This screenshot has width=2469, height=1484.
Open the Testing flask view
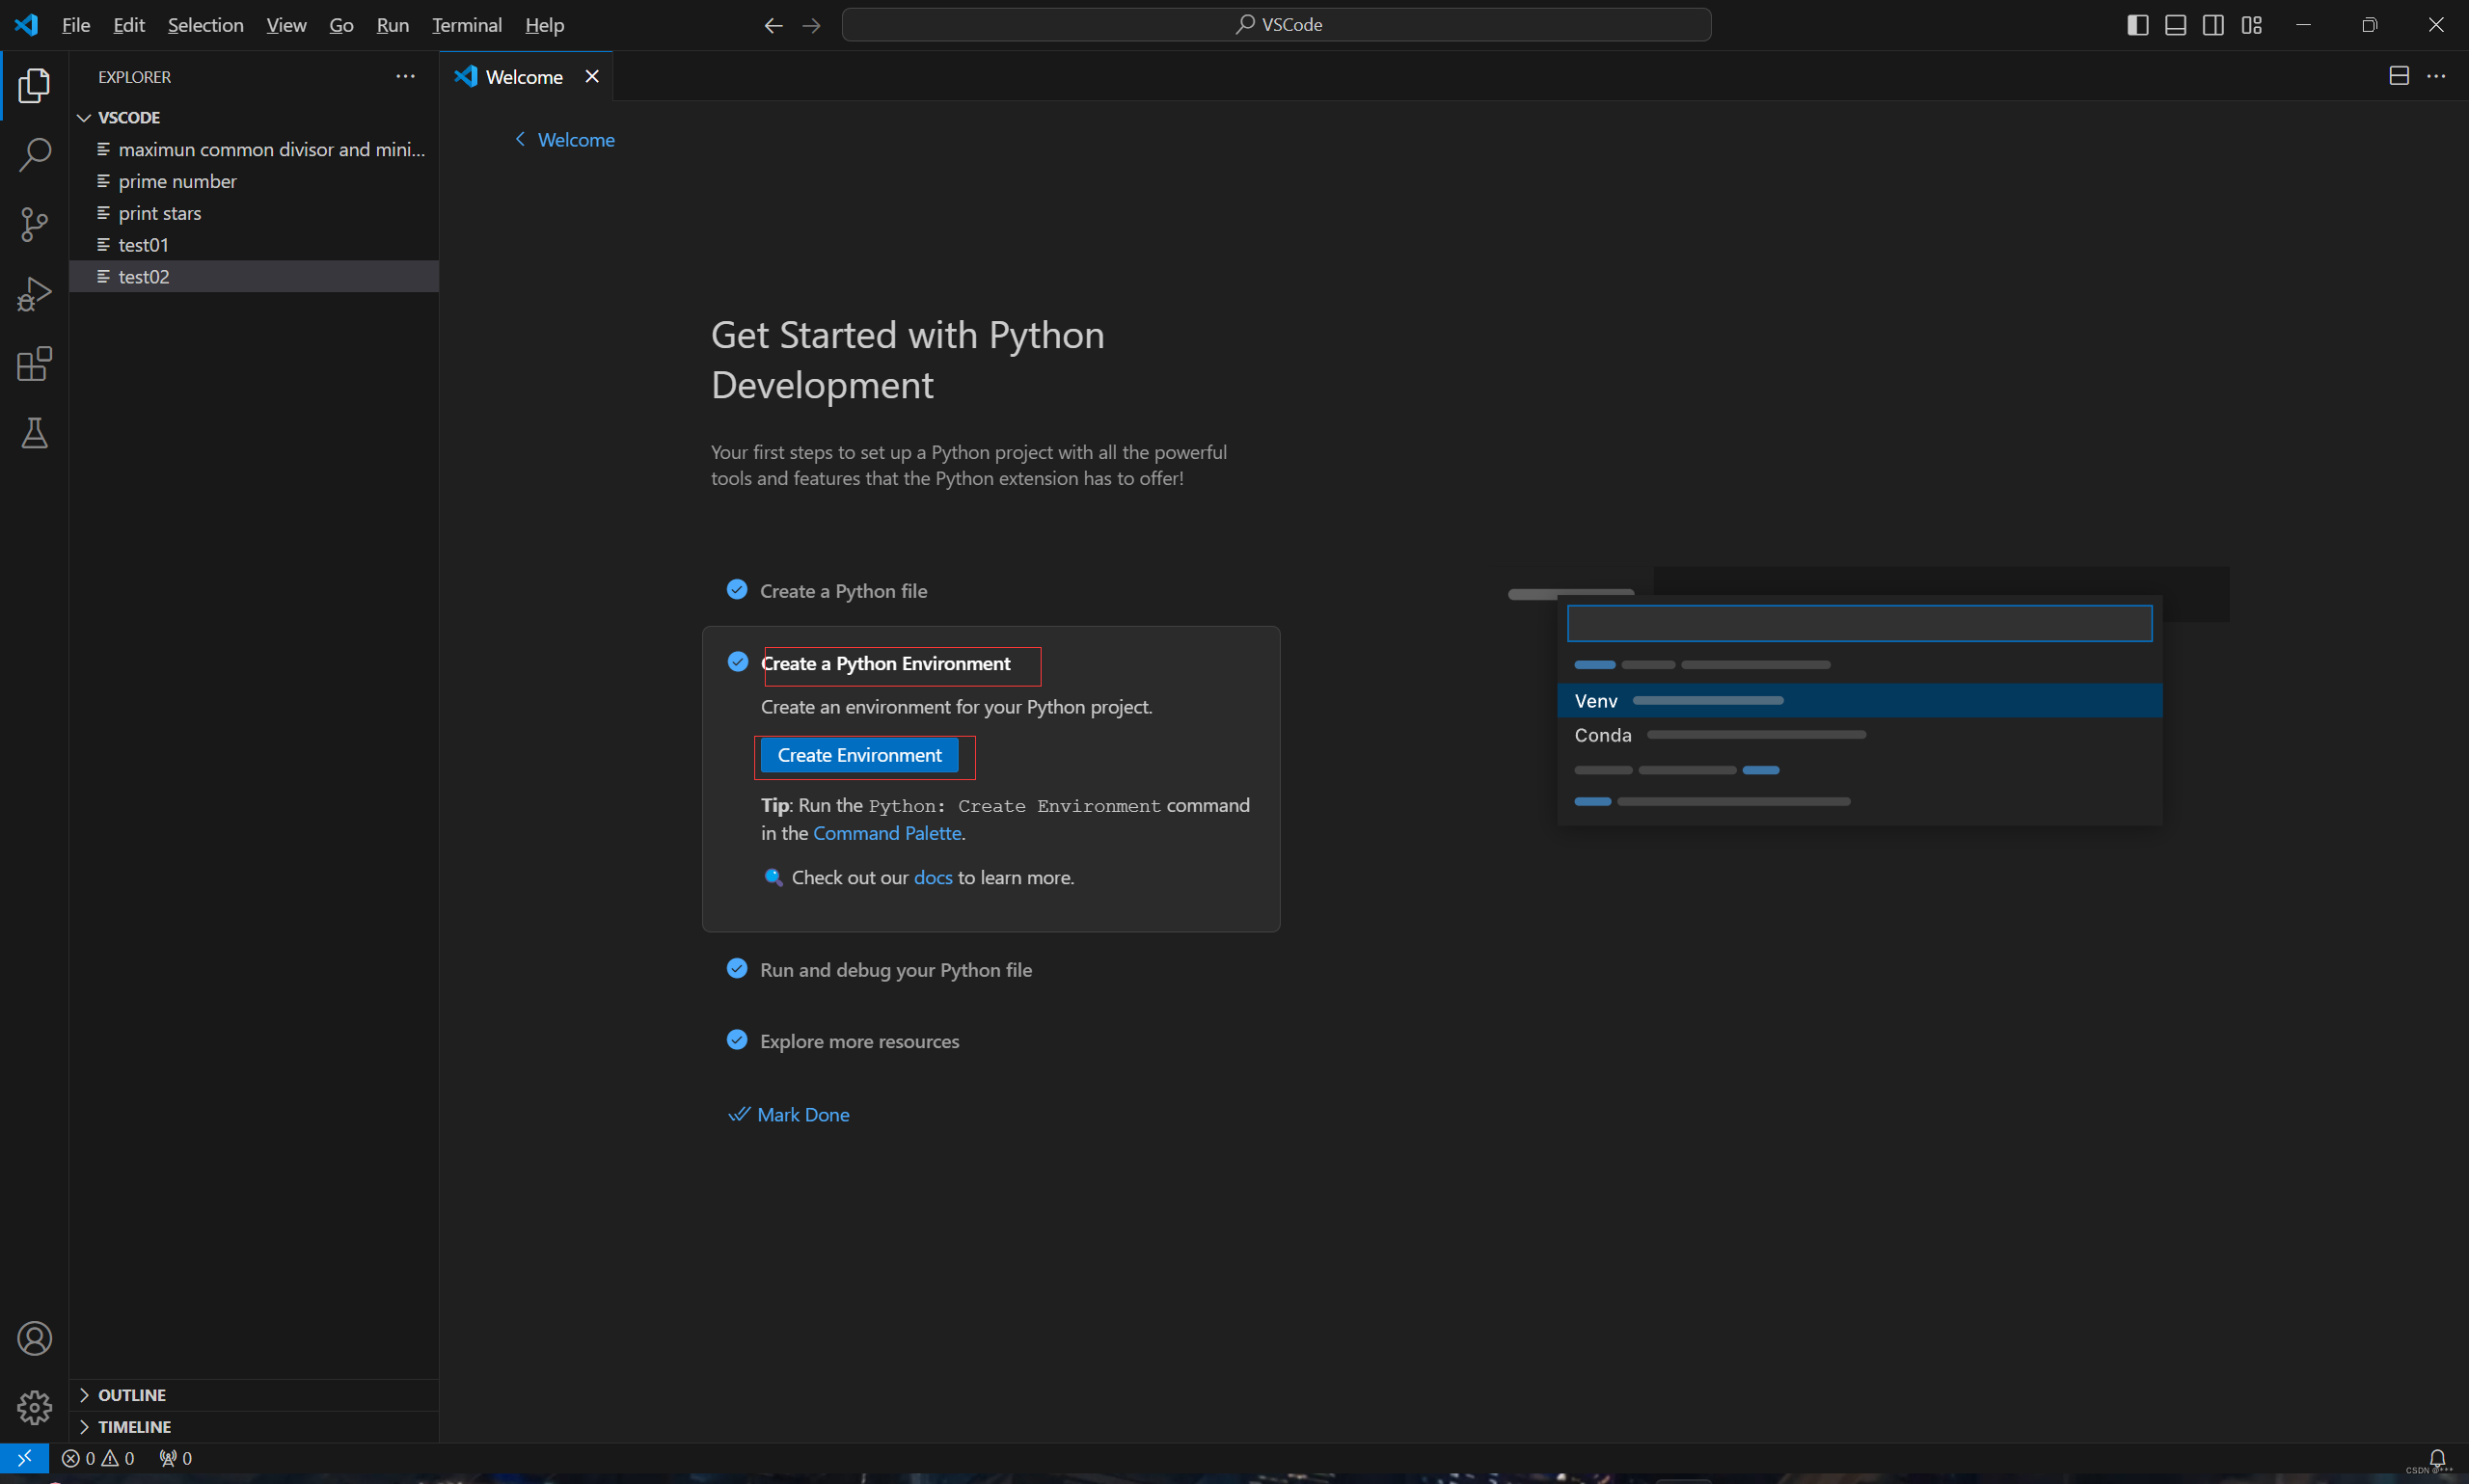pyautogui.click(x=34, y=433)
